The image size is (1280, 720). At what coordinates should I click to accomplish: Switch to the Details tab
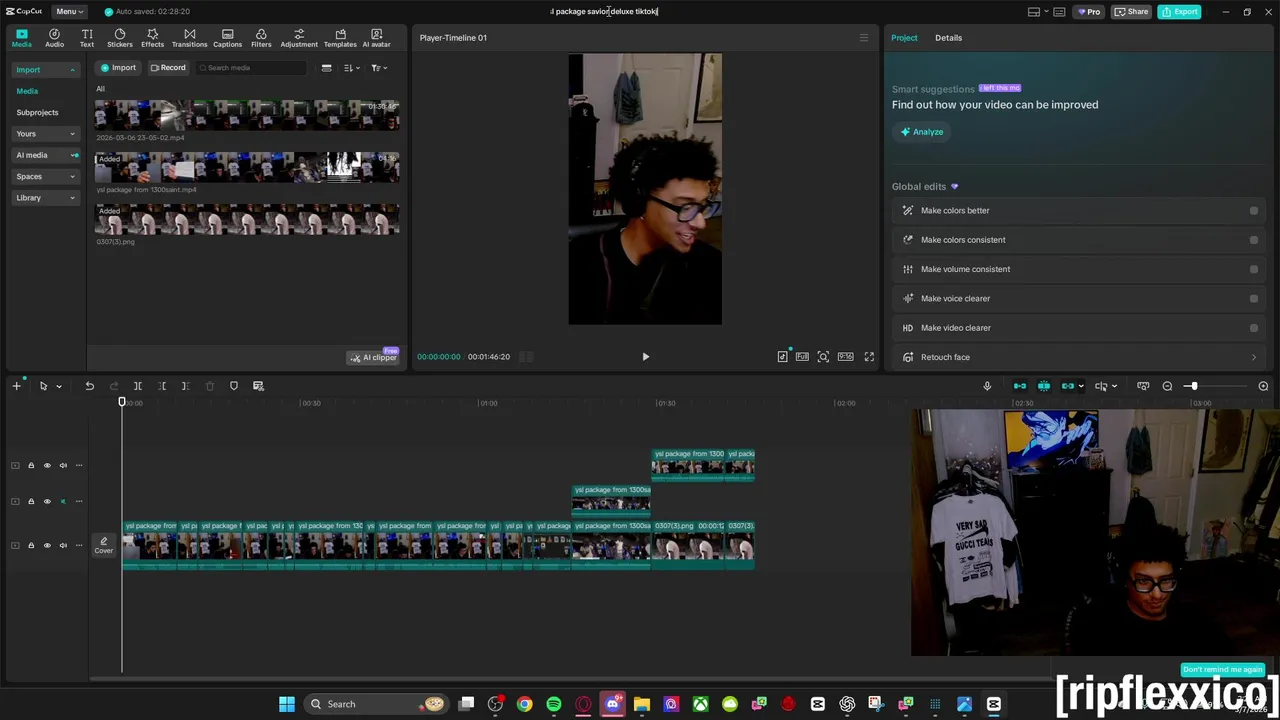[948, 38]
